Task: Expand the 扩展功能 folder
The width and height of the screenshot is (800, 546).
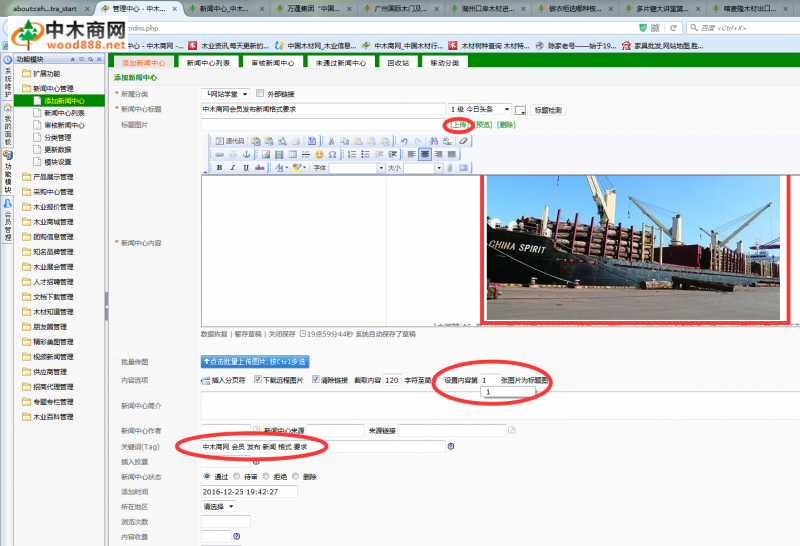Action: (41, 73)
